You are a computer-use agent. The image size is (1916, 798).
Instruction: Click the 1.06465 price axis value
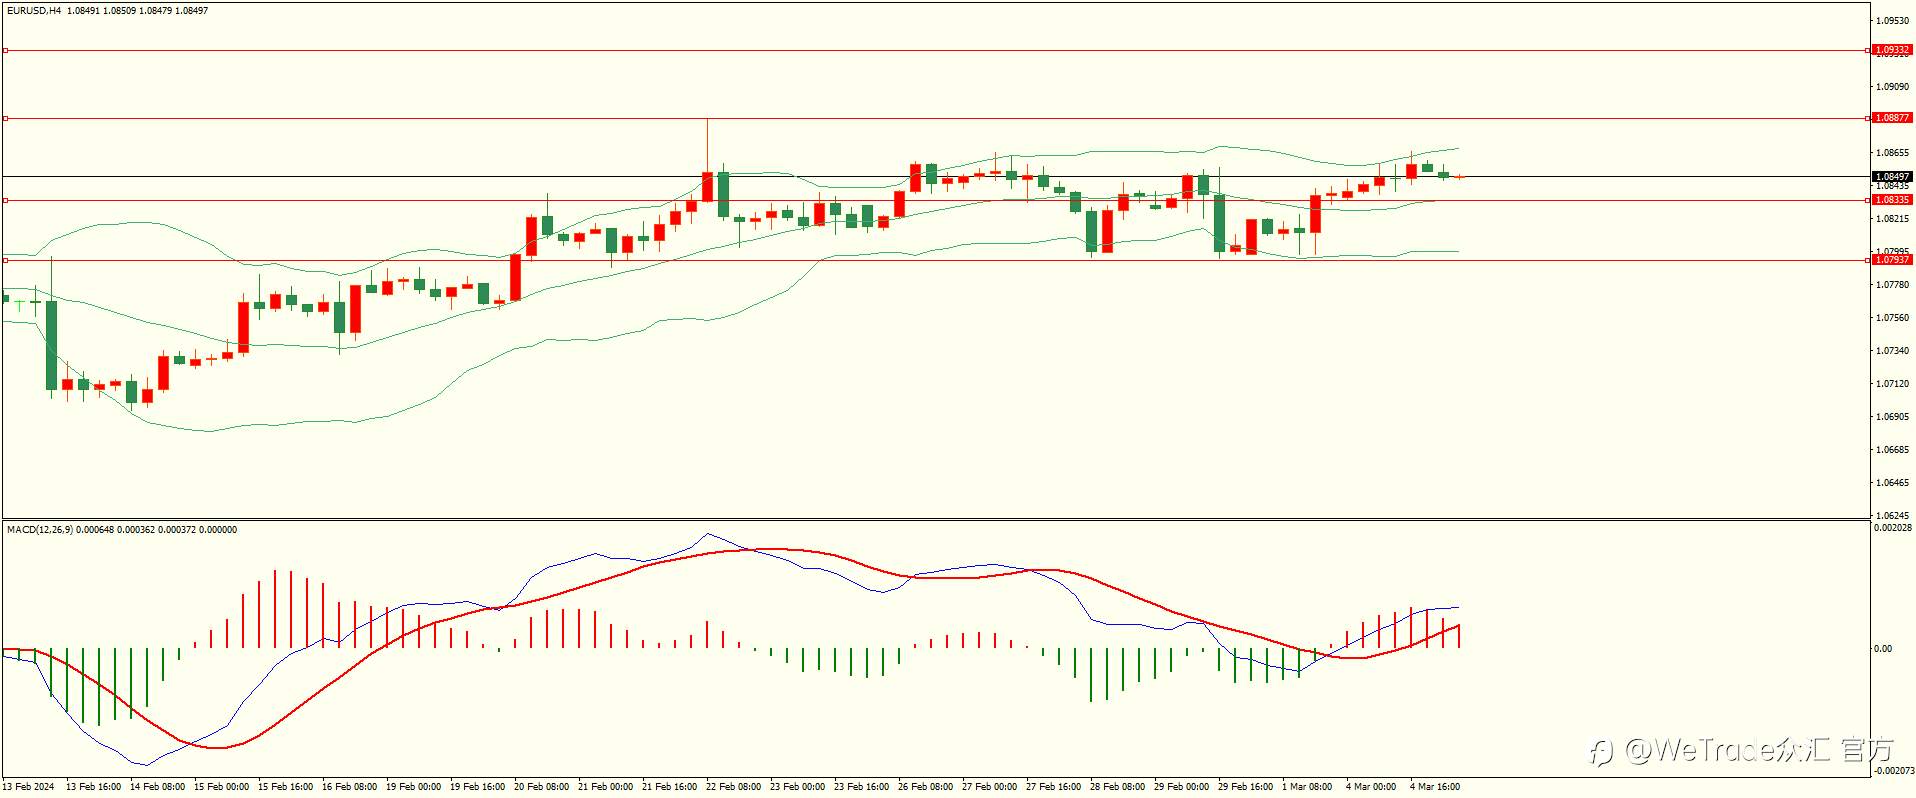click(x=1892, y=483)
